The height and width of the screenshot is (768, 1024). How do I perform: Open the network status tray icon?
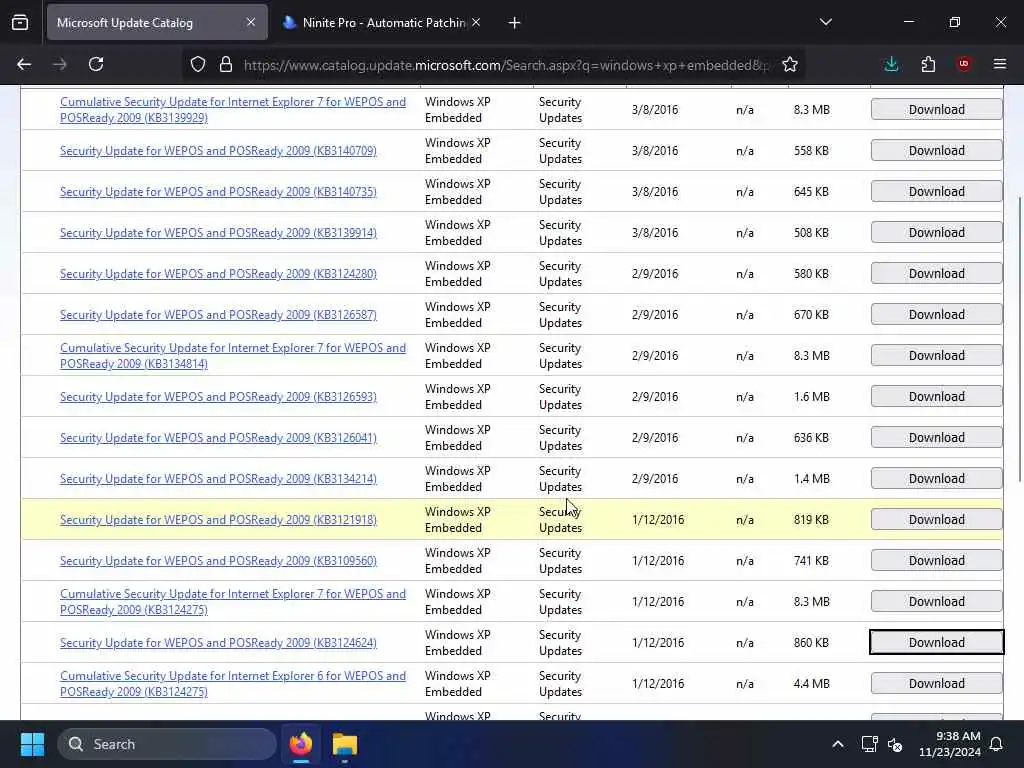[869, 744]
